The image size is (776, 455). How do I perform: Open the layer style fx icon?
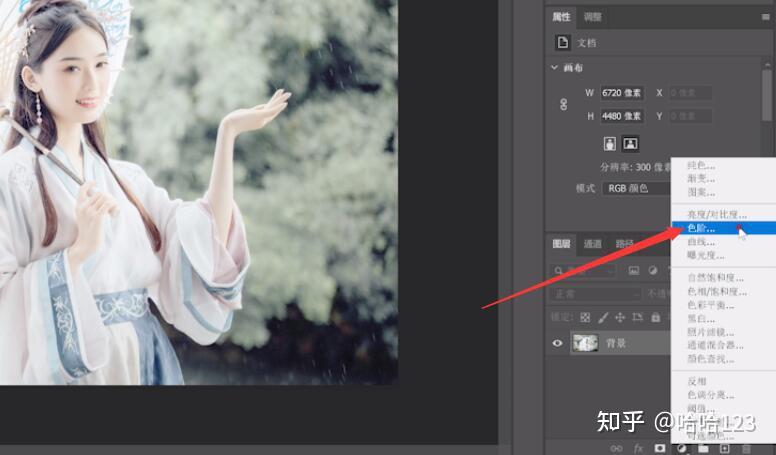tap(638, 449)
